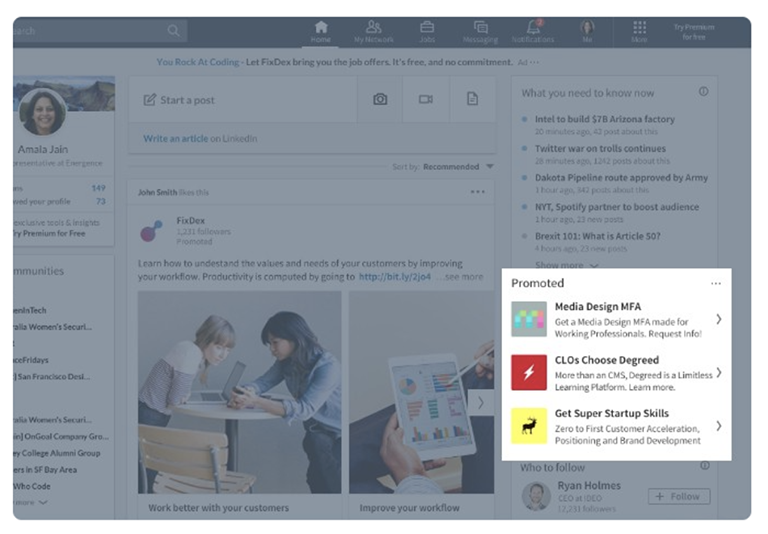This screenshot has height=534, width=768.
Task: Open the CLOs Choose Degreed ad title
Action: [606, 360]
